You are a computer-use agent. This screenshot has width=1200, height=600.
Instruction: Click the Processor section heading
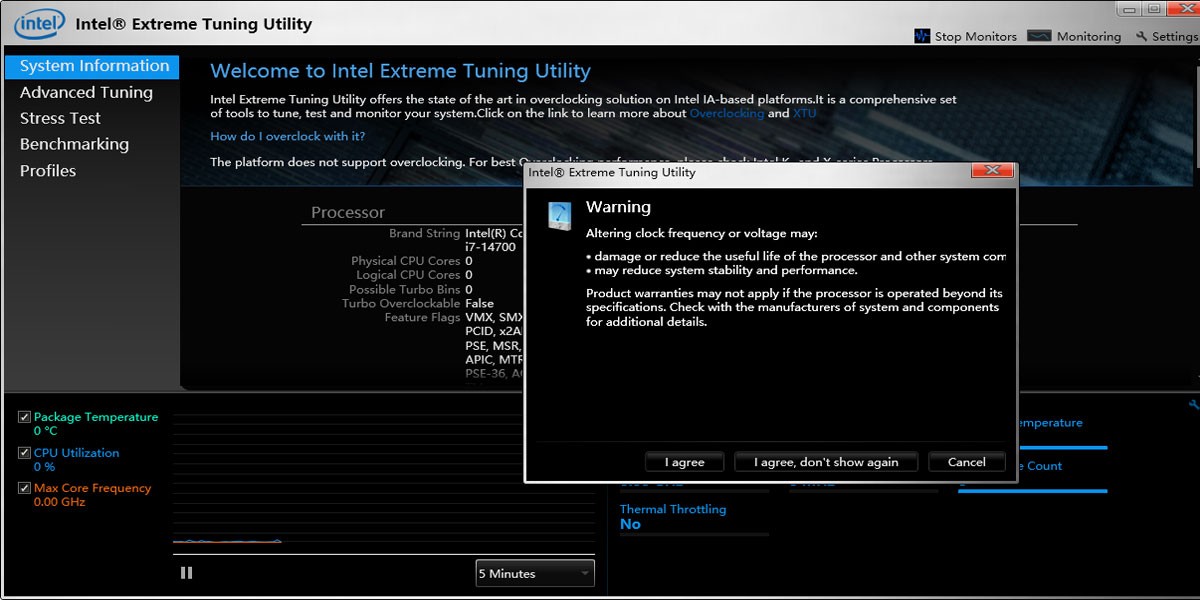coord(348,212)
